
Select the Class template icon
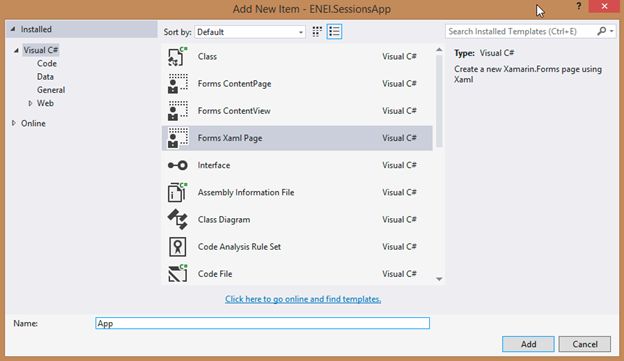[177, 57]
